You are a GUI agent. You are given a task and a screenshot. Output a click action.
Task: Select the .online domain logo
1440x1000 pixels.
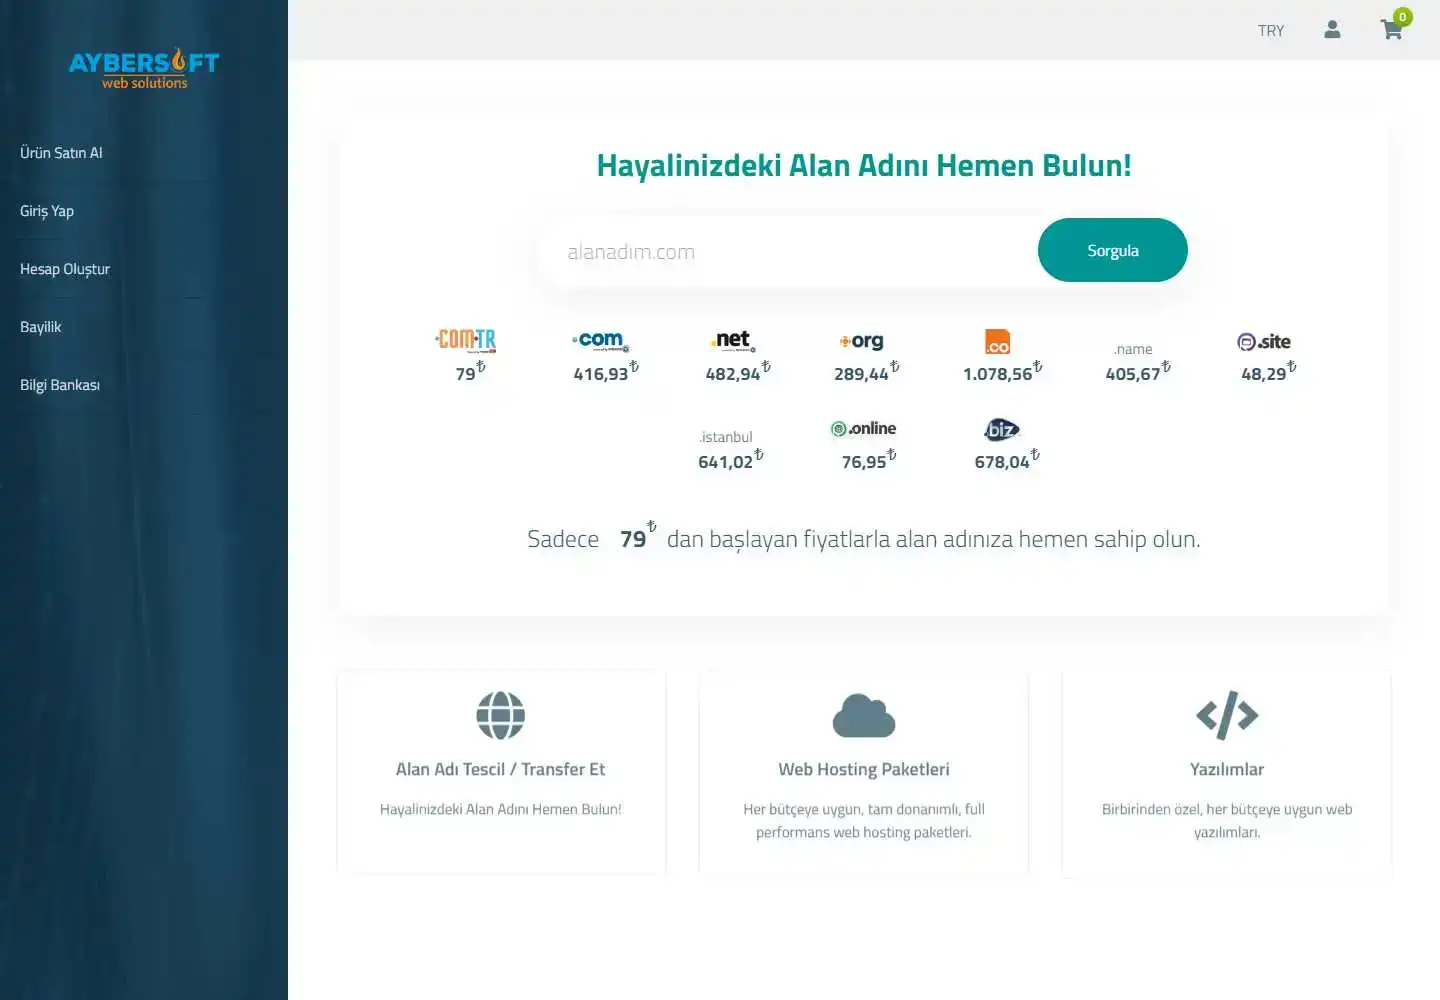[x=864, y=429]
